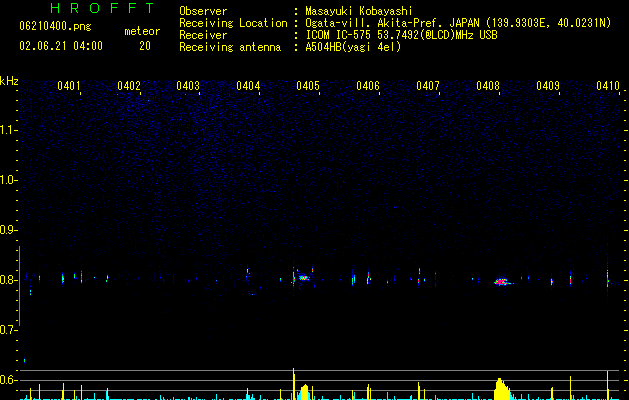Click the kHz axis unit label
The image size is (629, 400).
pos(9,81)
